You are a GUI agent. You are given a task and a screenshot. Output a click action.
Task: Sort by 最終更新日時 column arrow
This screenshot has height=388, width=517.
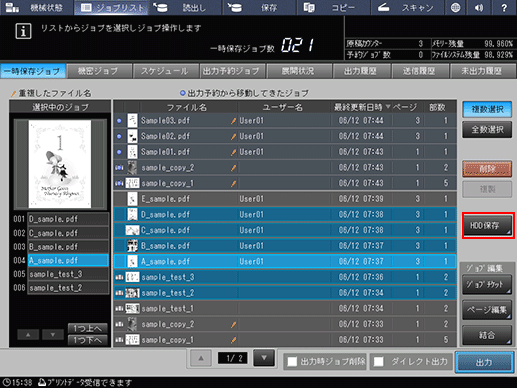(x=388, y=107)
